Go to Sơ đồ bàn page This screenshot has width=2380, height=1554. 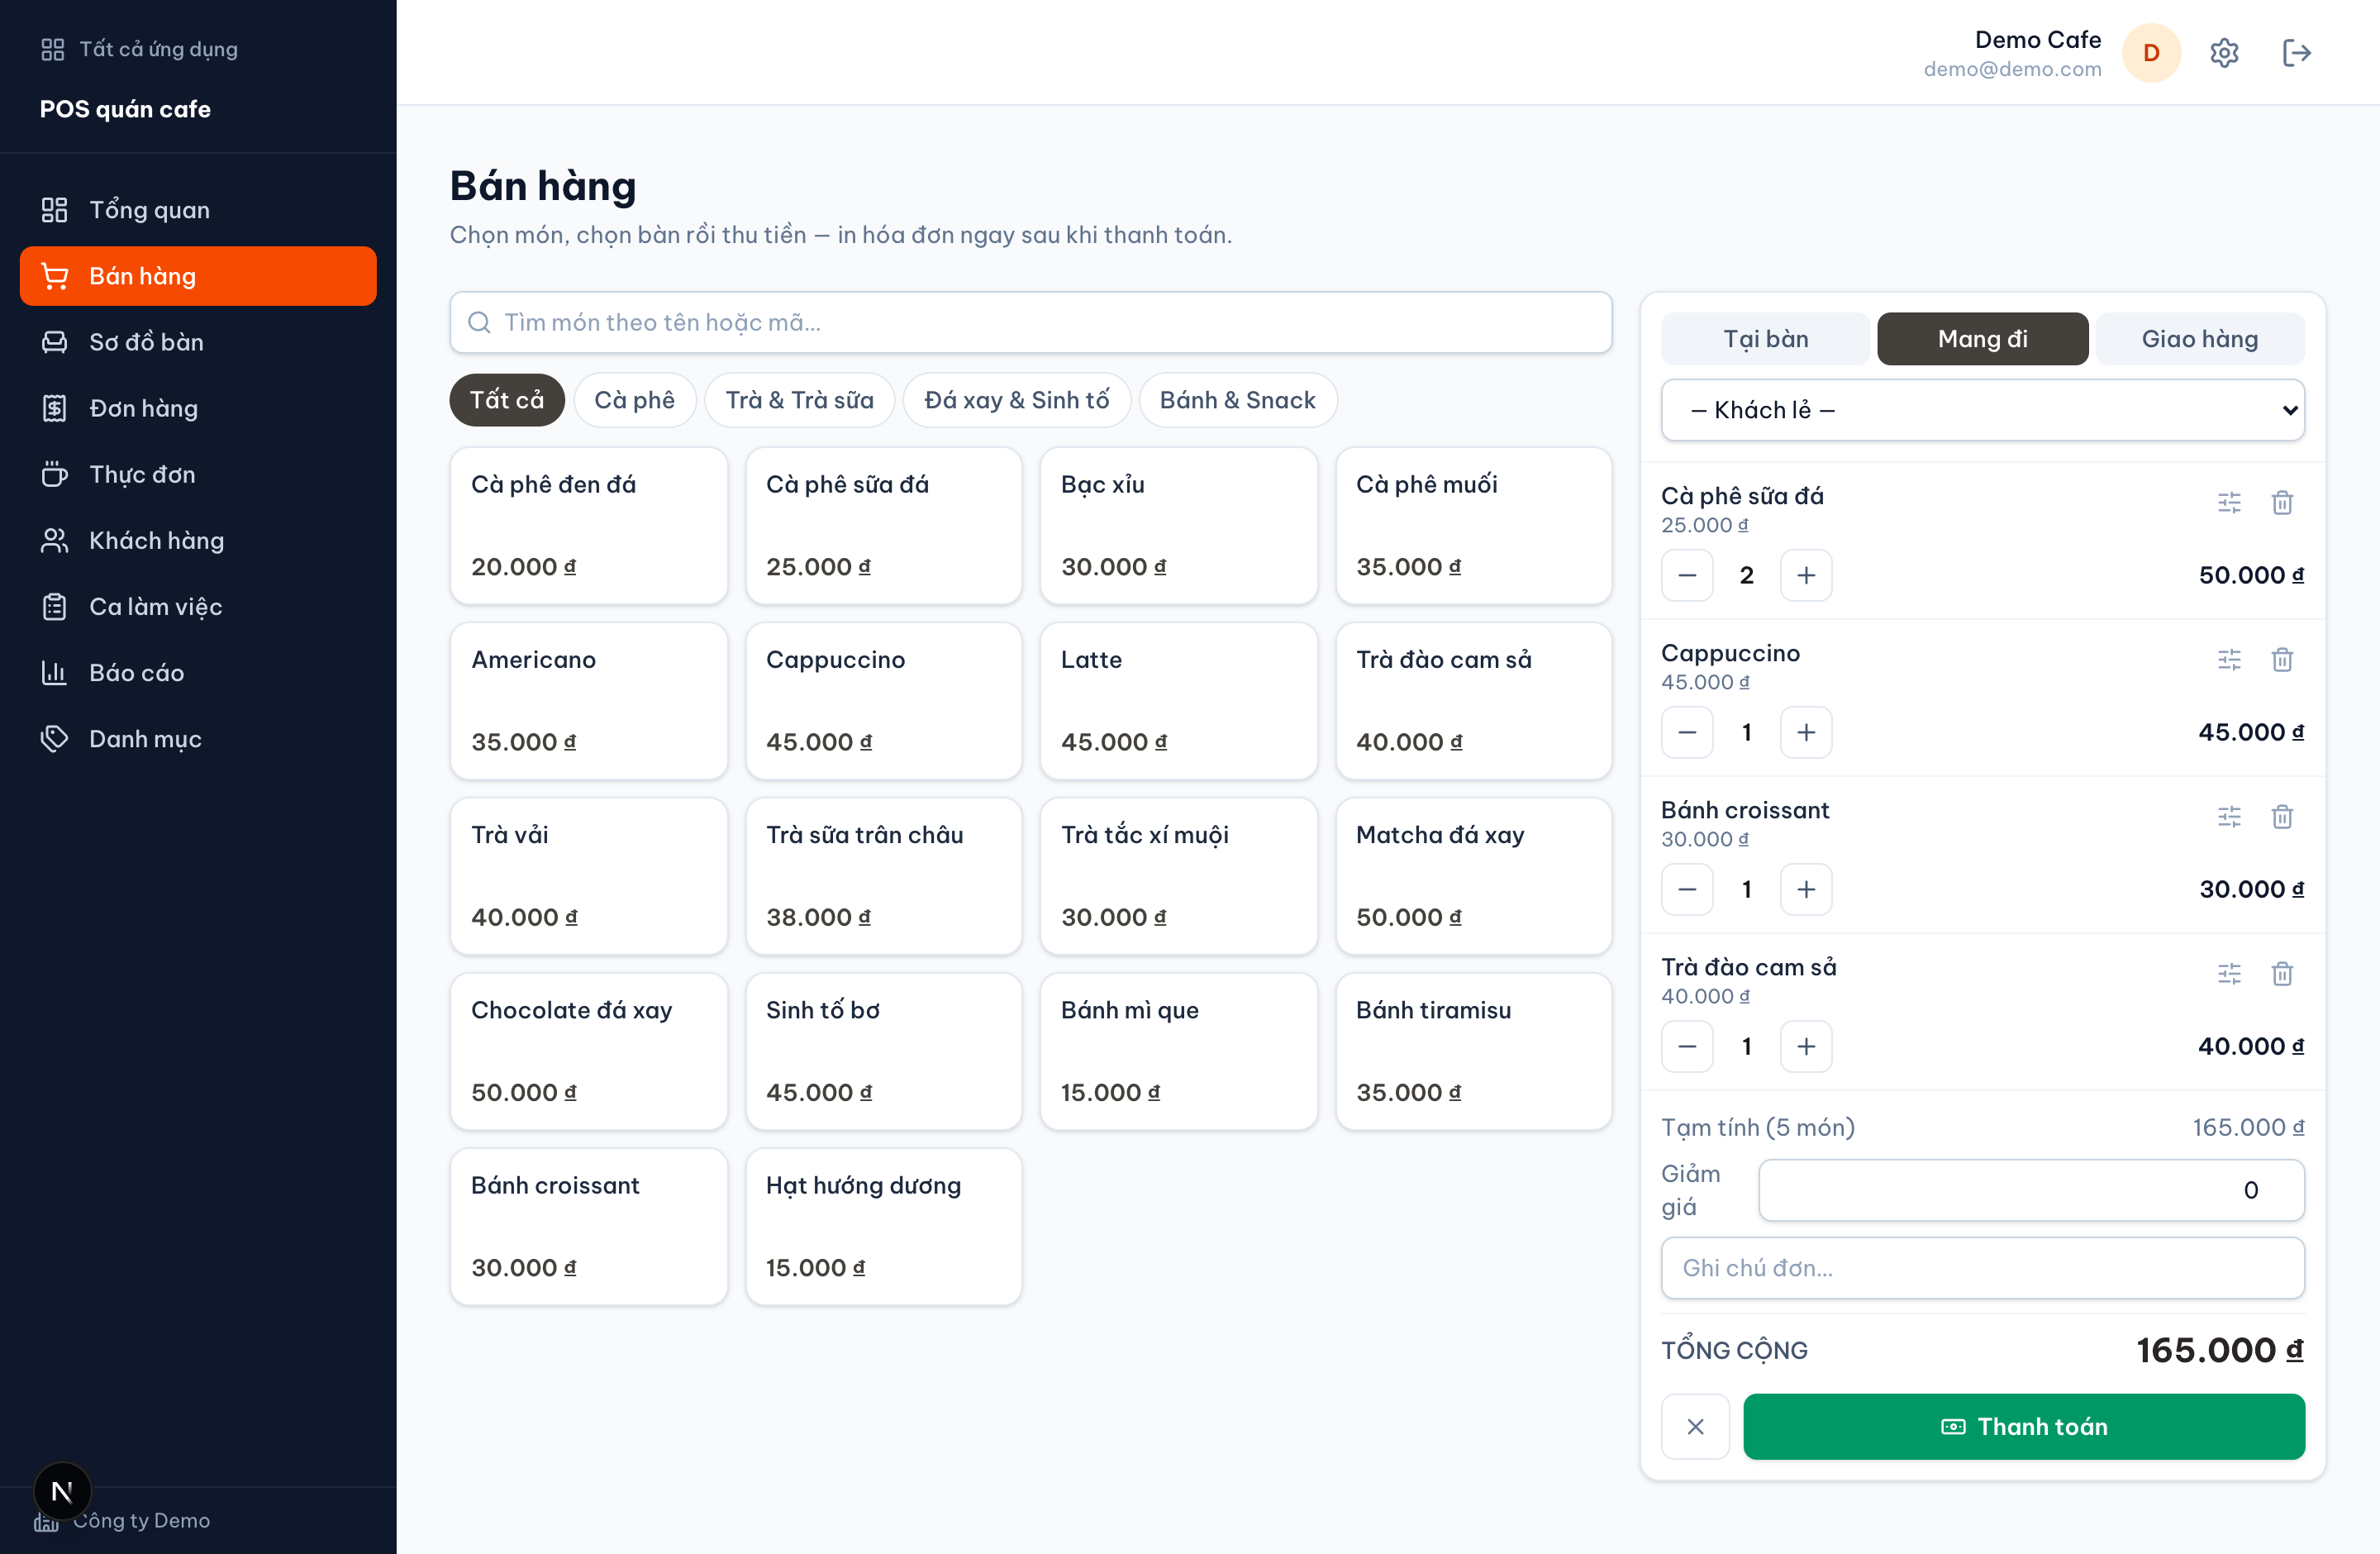pos(198,342)
